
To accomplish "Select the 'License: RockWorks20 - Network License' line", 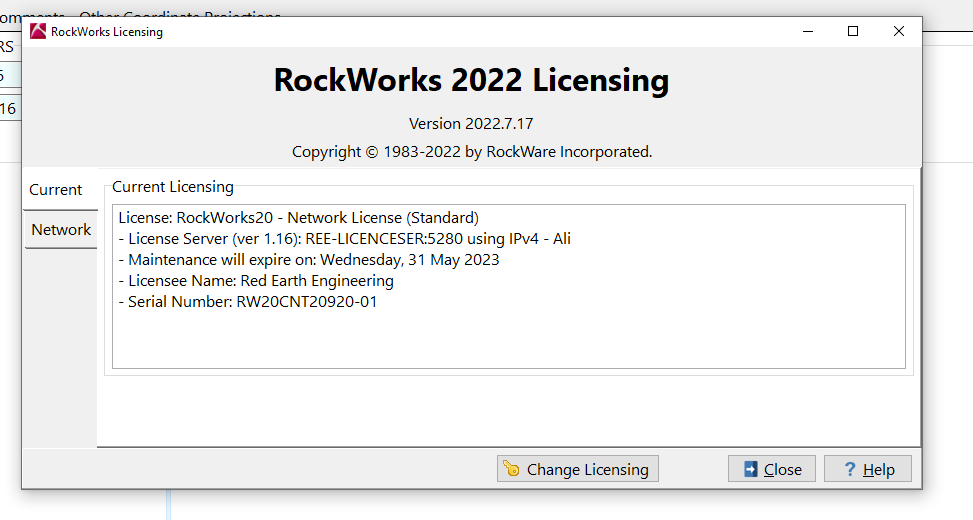I will tap(298, 218).
